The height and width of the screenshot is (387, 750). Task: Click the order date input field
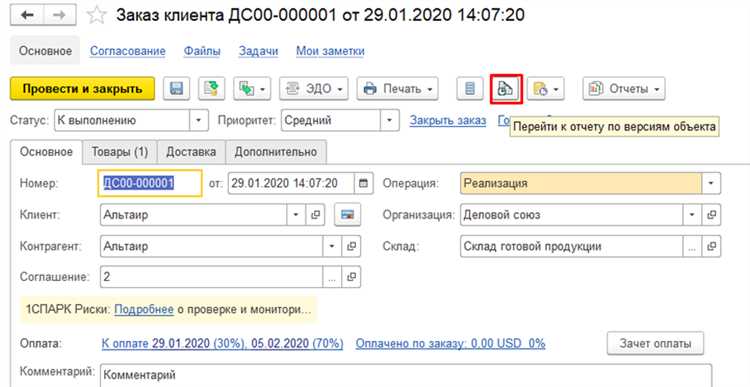291,183
